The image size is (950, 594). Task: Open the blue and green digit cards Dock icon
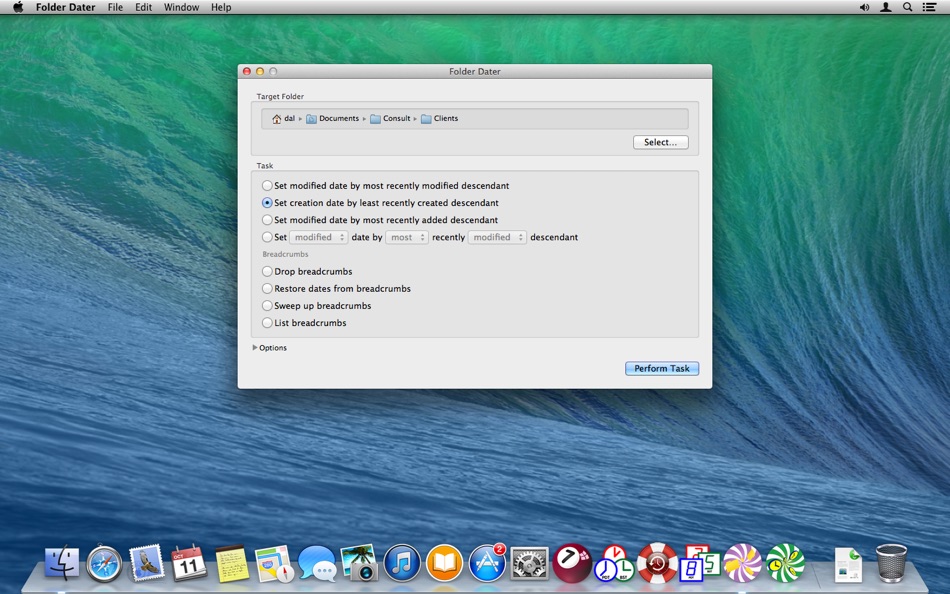pos(700,563)
